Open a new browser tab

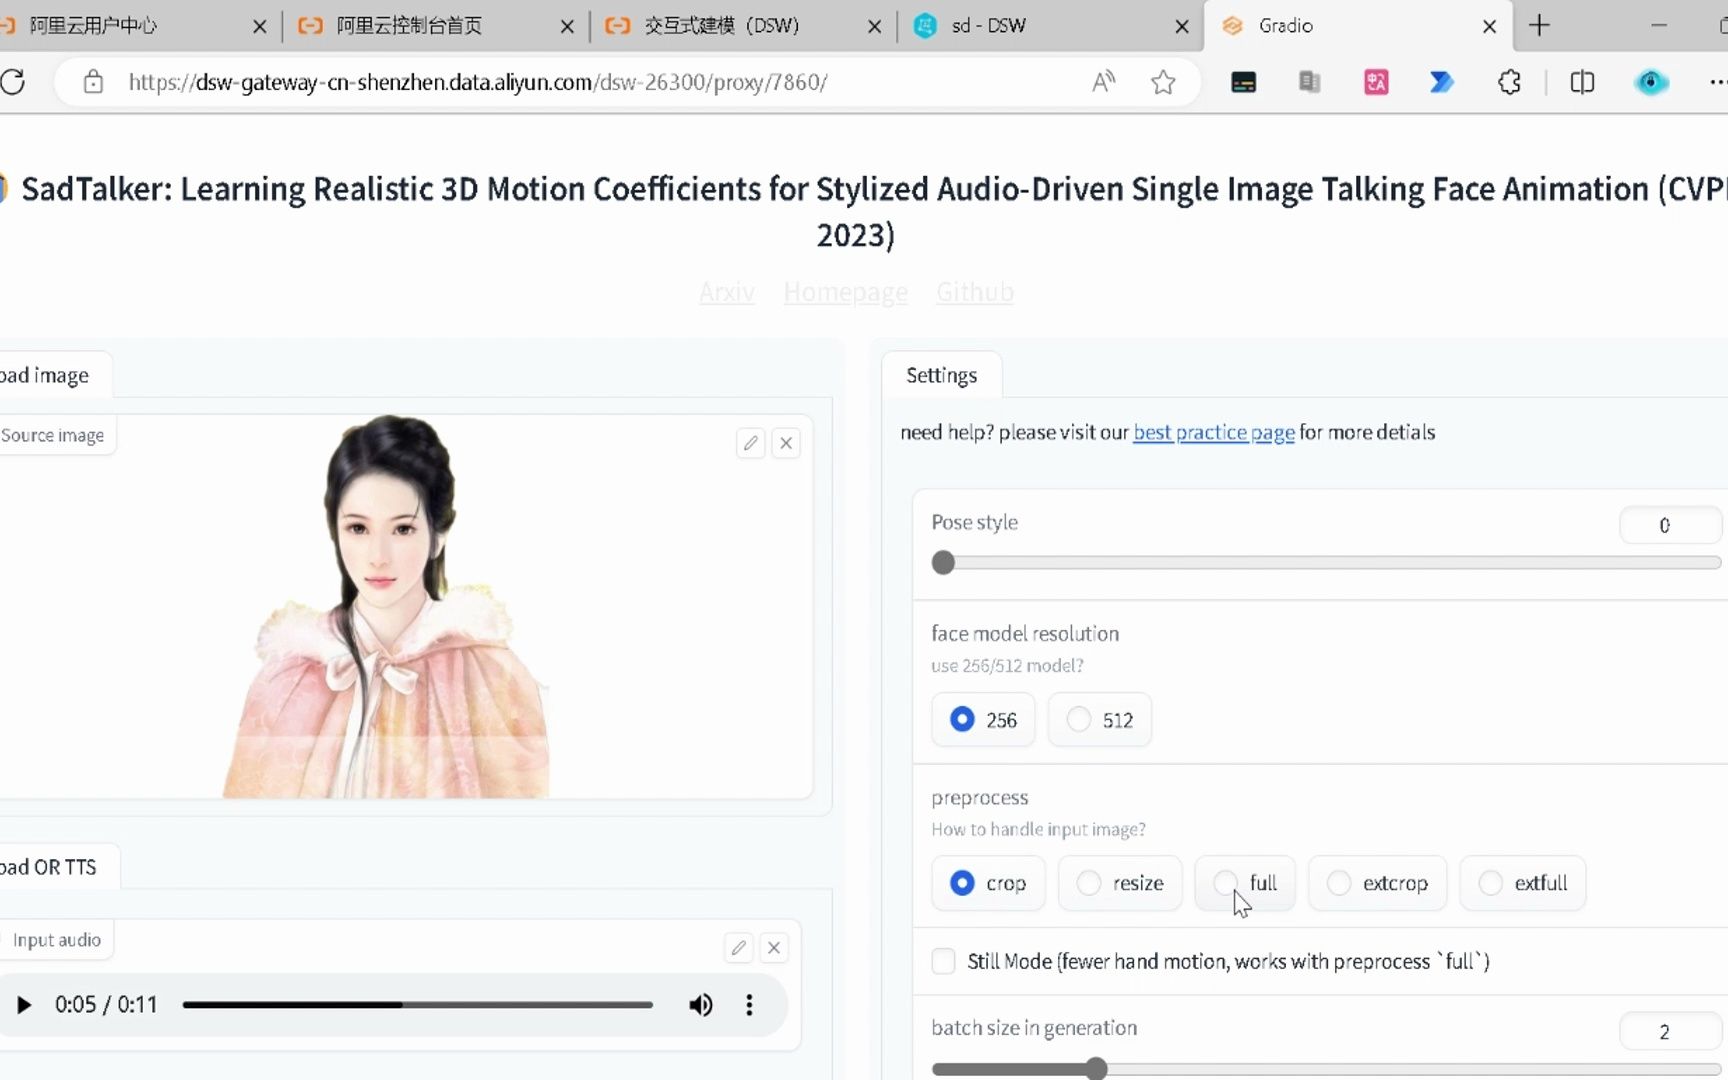[x=1539, y=26]
